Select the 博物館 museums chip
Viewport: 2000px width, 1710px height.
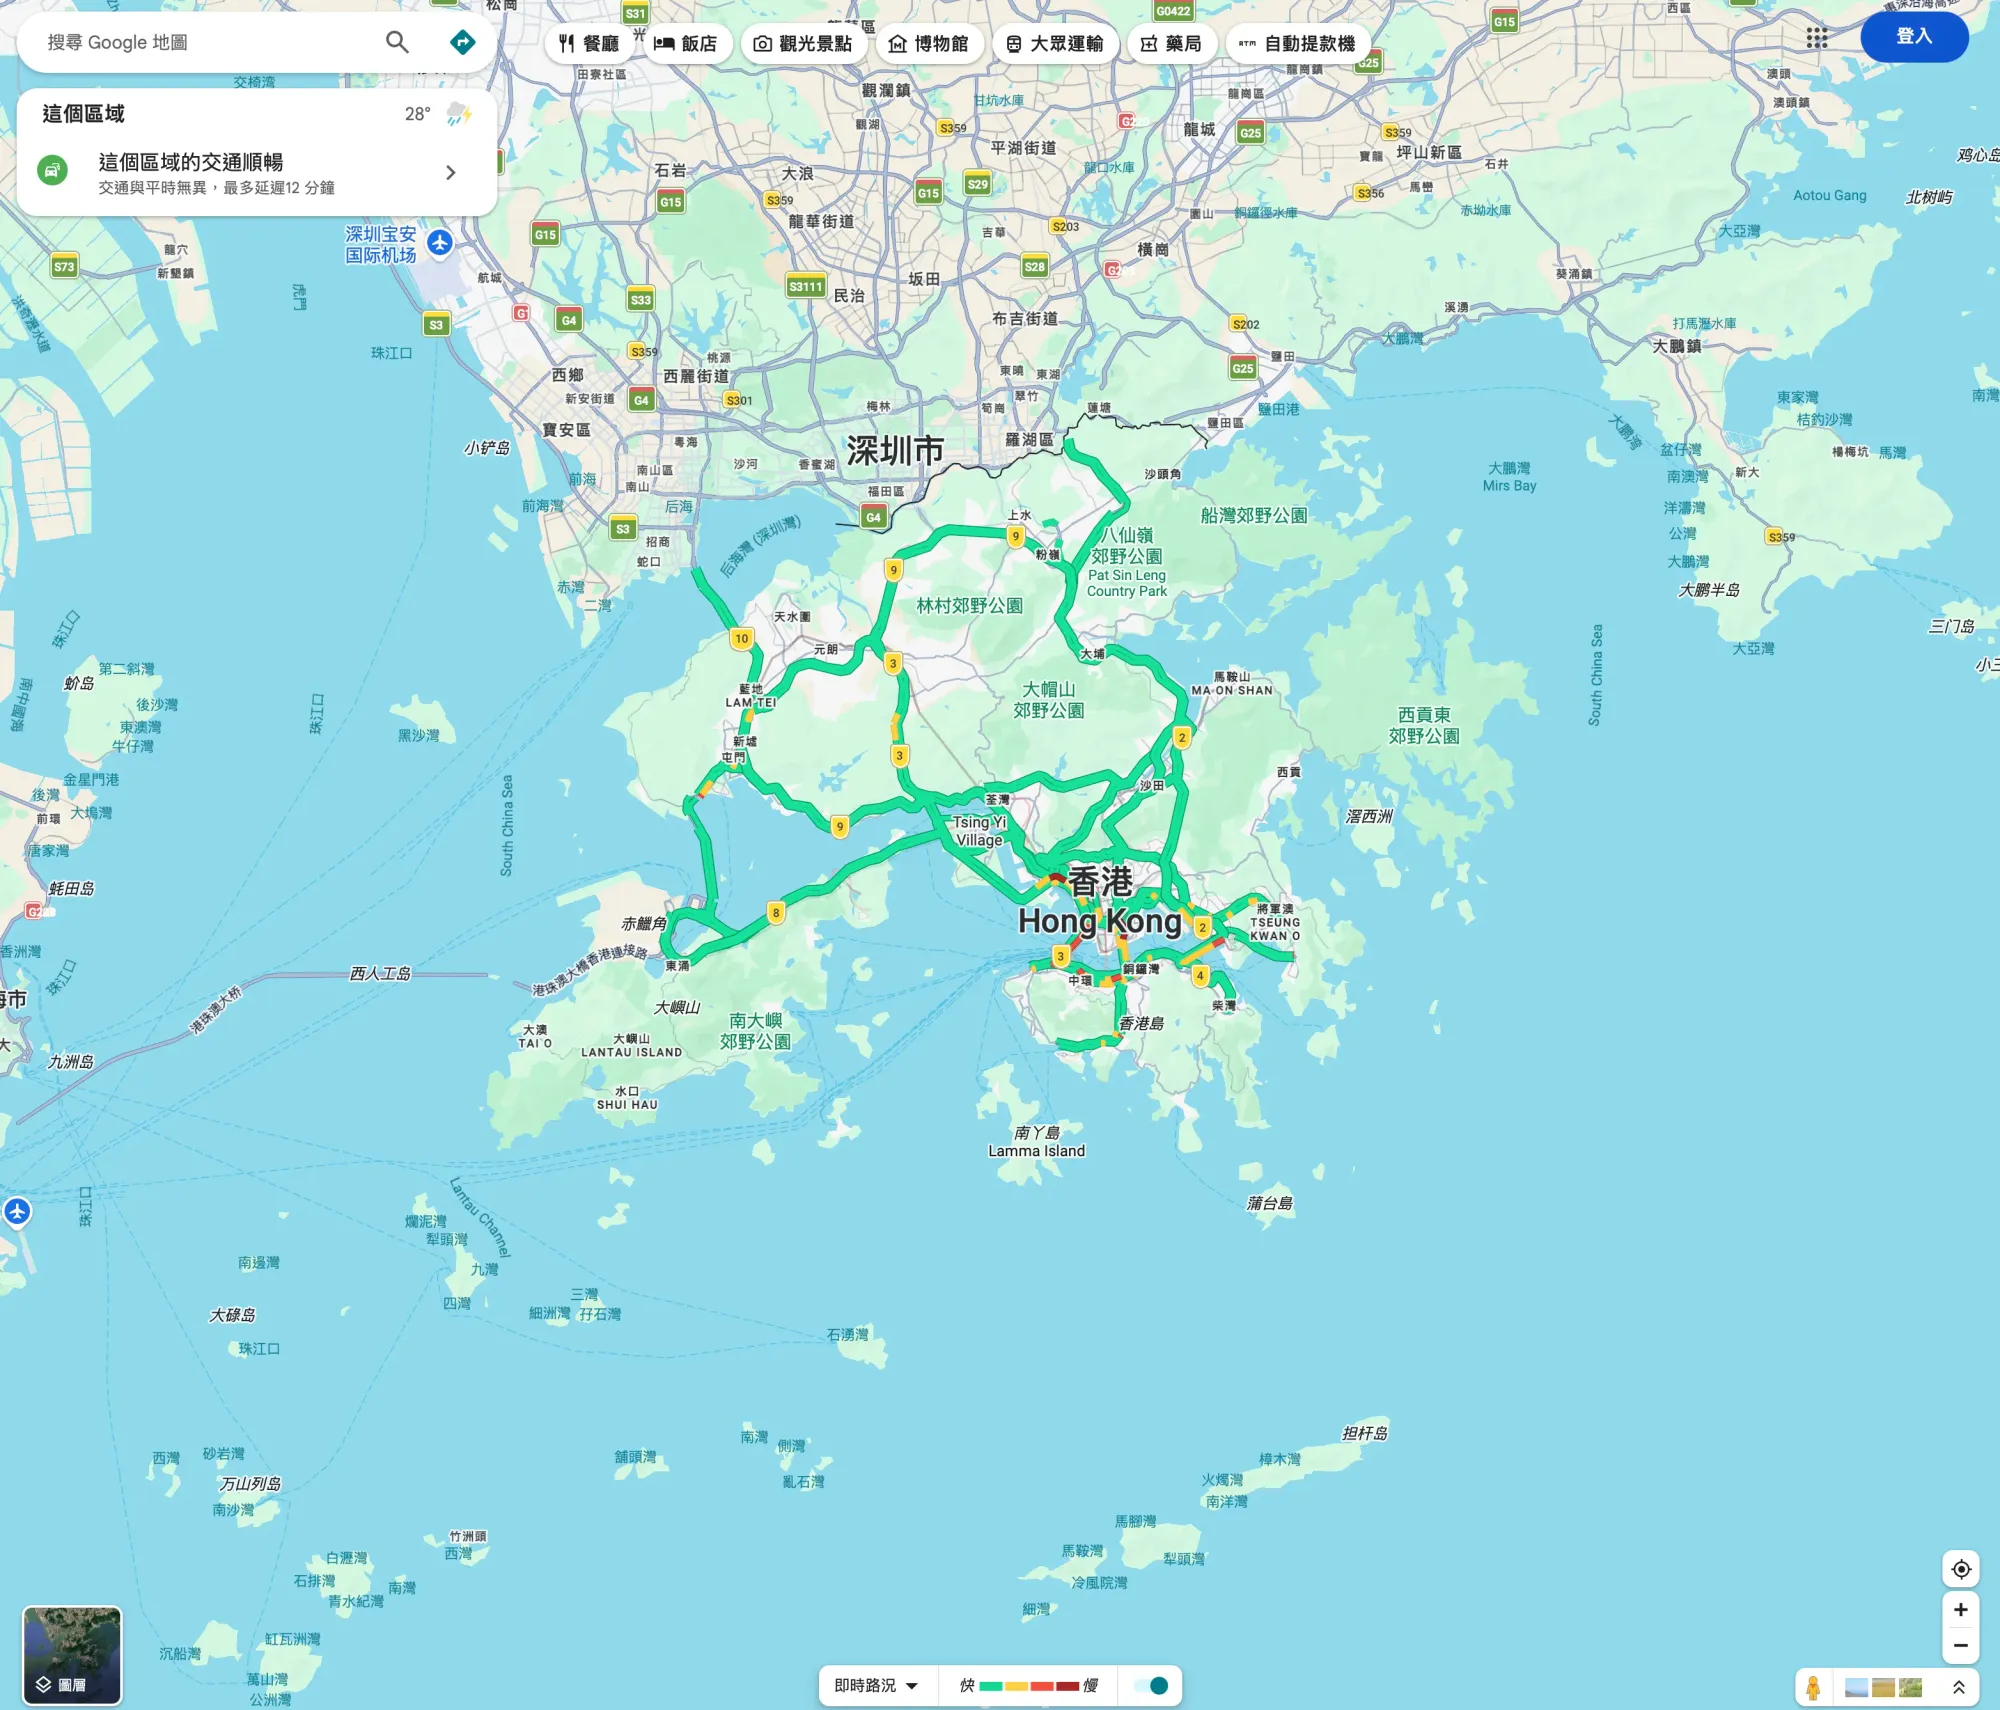coord(929,44)
